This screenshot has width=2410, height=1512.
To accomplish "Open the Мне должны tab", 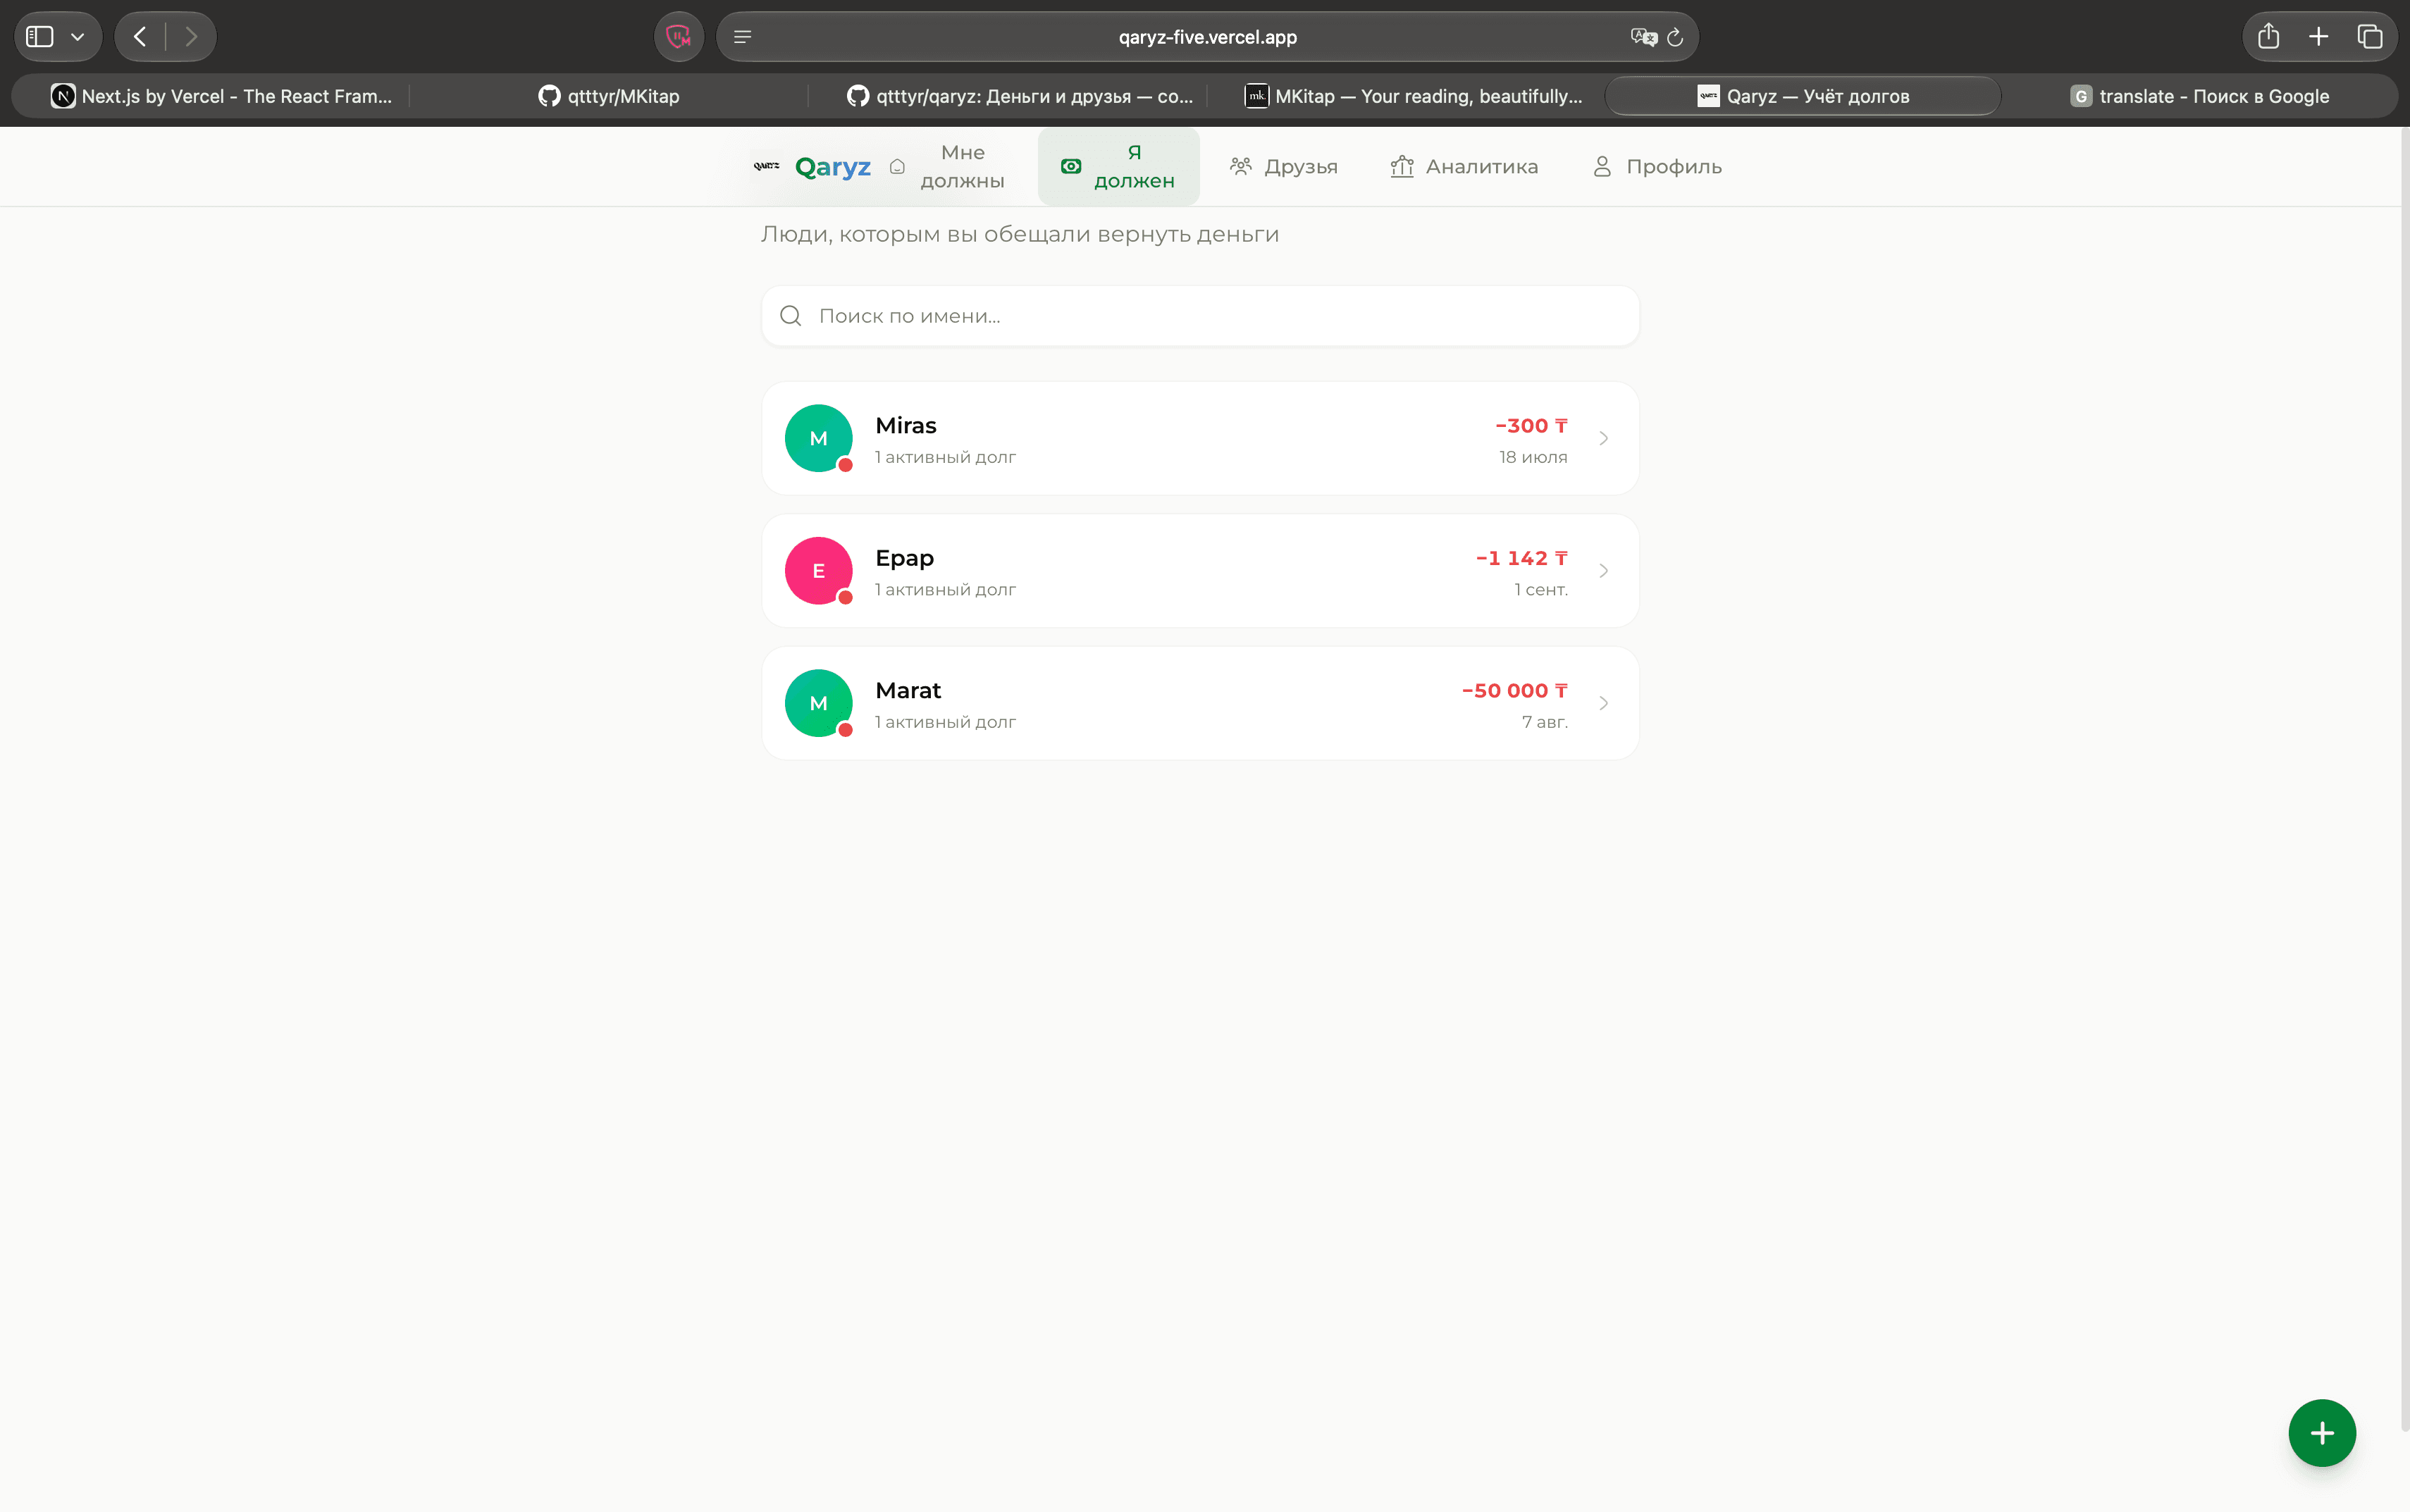I will 947,166.
